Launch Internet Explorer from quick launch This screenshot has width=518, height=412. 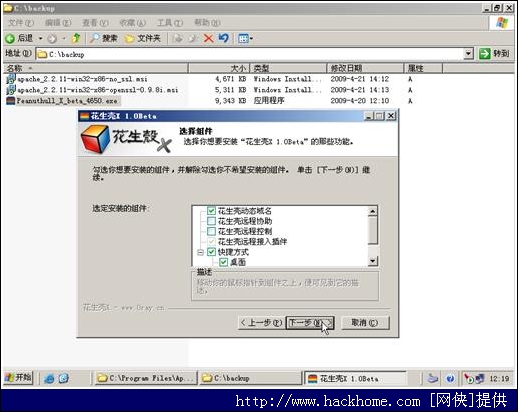coord(49,379)
